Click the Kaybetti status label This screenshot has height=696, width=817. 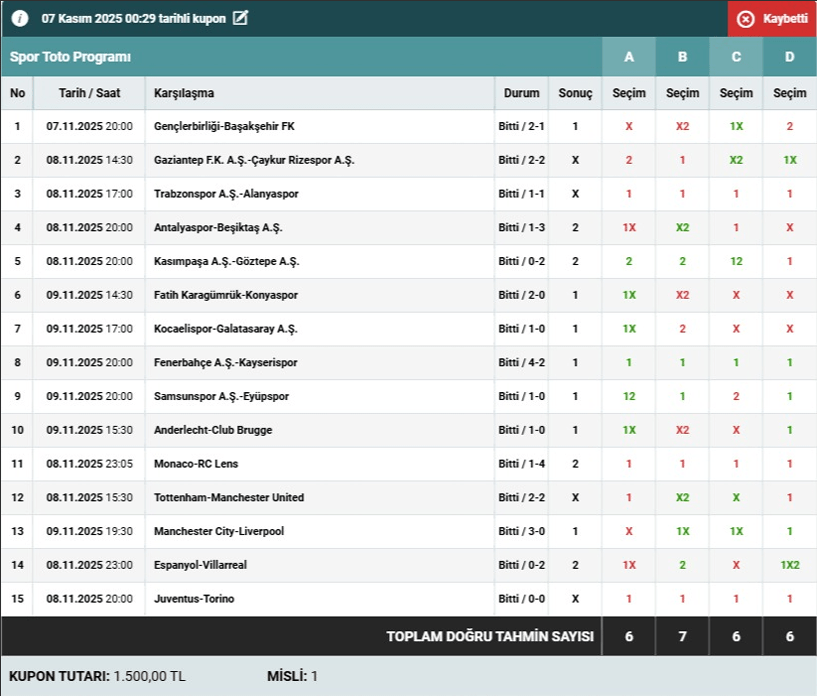(x=785, y=19)
